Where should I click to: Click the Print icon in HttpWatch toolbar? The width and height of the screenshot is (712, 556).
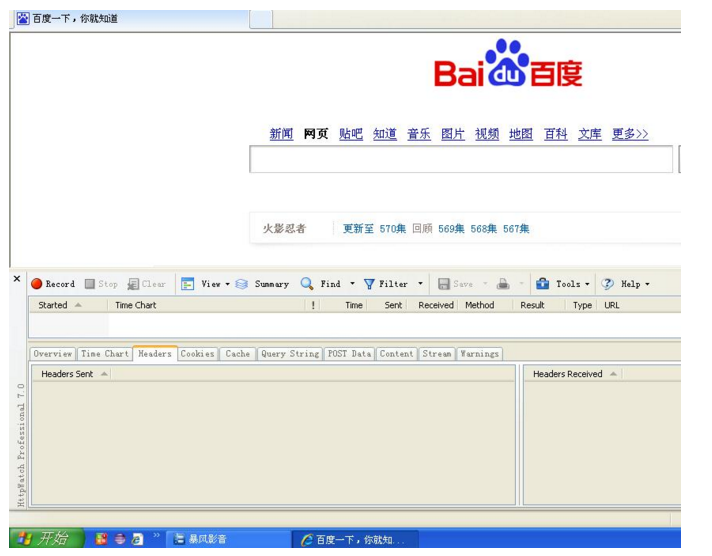[x=503, y=284]
